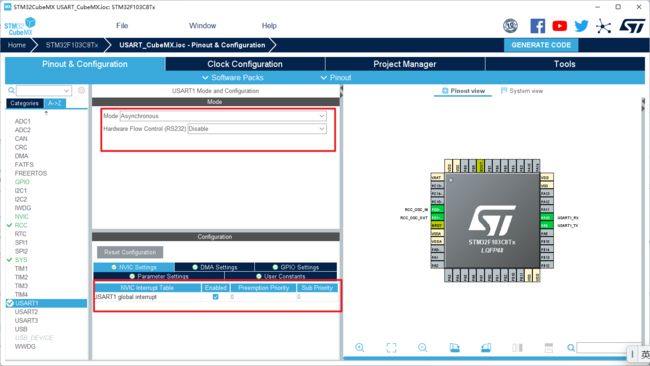The image size is (650, 366).
Task: Collapse the list using the small up arrow
Action: [46, 113]
